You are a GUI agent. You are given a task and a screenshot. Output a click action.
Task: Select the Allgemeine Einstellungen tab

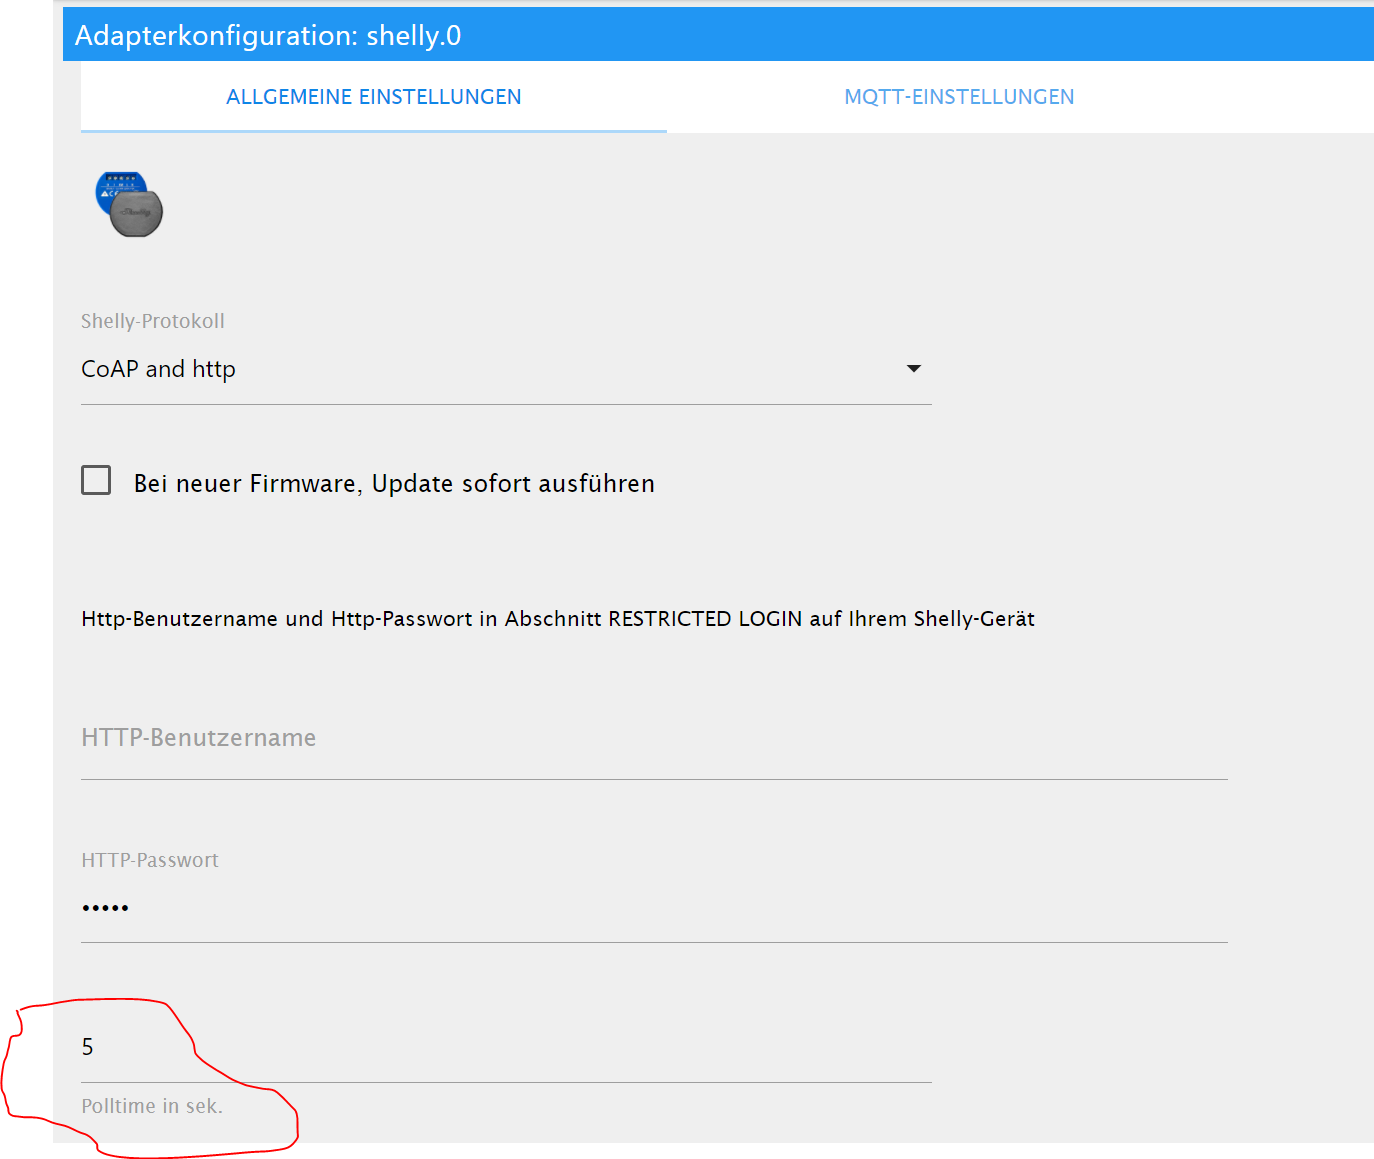point(374,97)
